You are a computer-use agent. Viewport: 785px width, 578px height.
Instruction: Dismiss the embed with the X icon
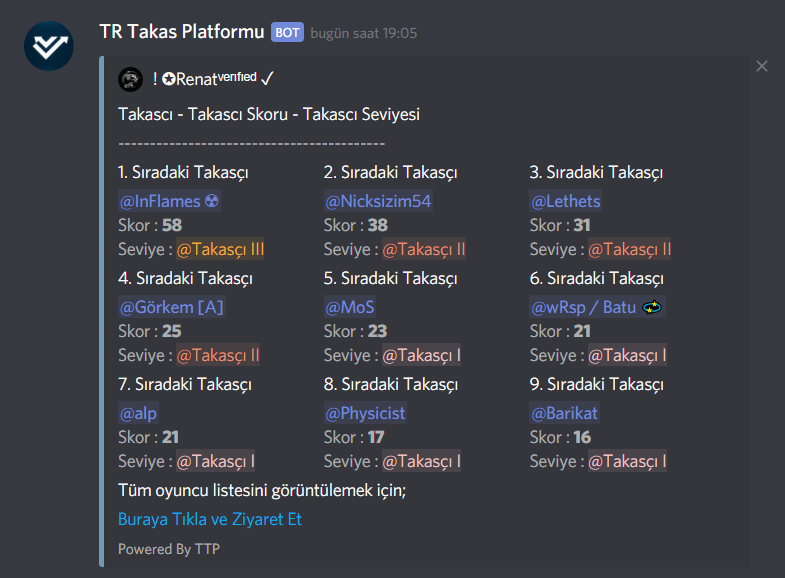pyautogui.click(x=761, y=66)
